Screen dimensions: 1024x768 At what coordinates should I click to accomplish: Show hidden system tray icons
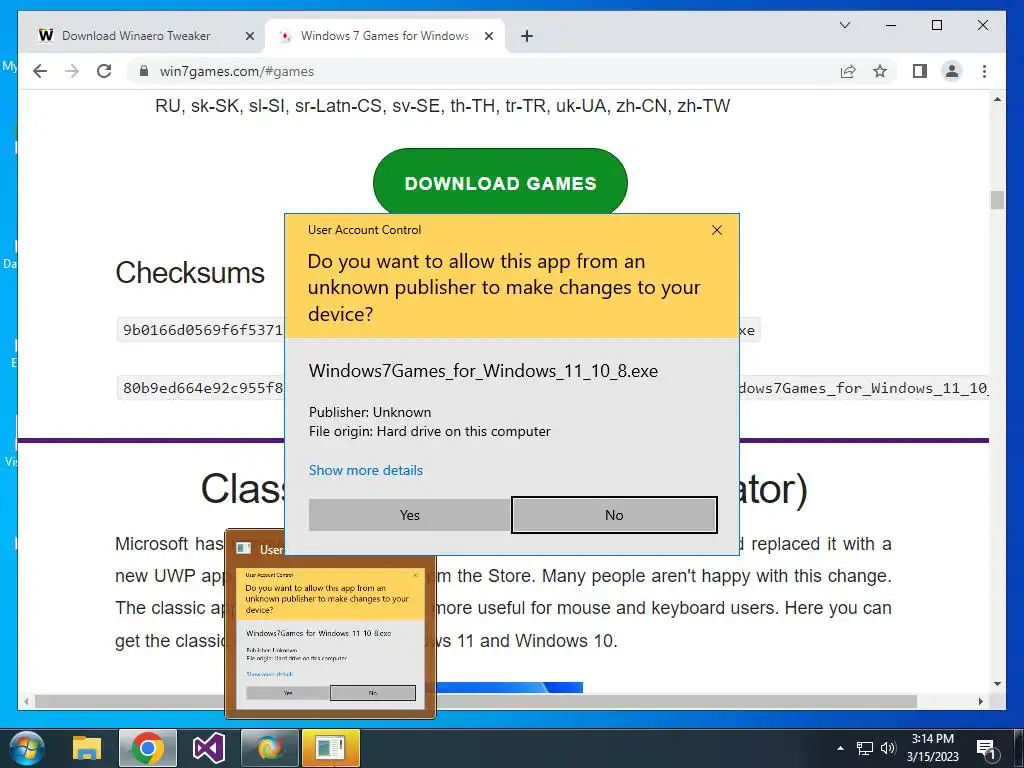coord(840,748)
